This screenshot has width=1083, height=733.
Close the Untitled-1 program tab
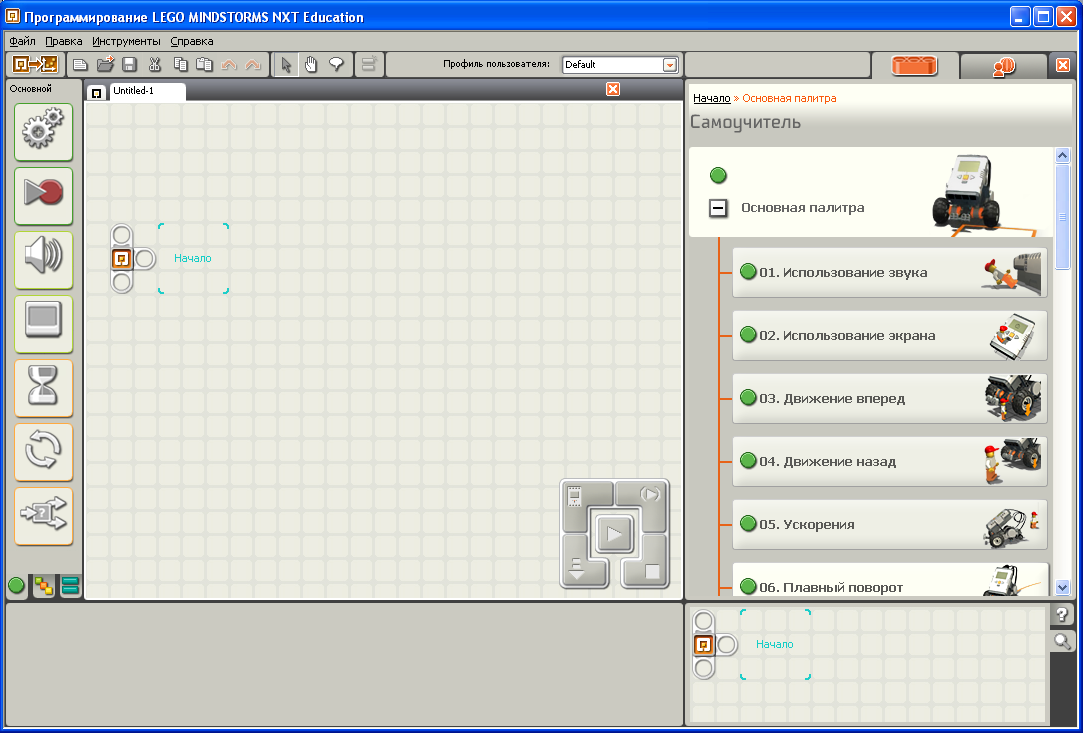(613, 89)
